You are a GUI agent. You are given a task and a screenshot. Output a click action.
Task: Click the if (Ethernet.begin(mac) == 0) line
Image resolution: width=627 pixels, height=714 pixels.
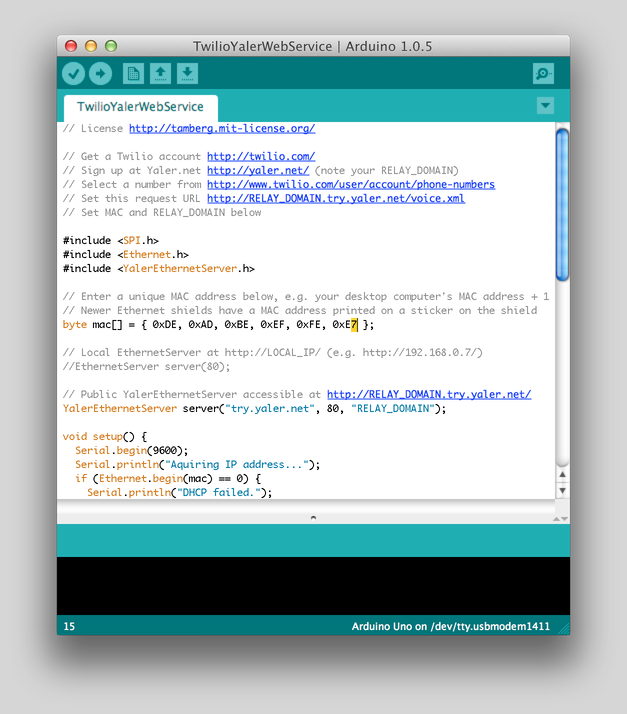(168, 479)
